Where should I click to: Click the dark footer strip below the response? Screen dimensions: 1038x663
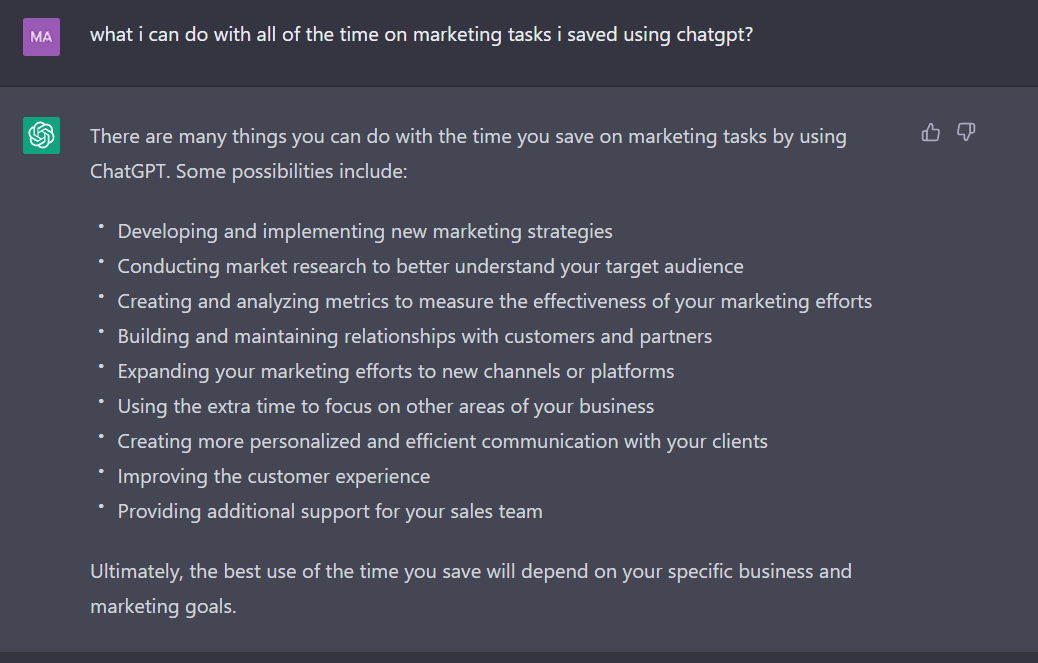pyautogui.click(x=519, y=657)
